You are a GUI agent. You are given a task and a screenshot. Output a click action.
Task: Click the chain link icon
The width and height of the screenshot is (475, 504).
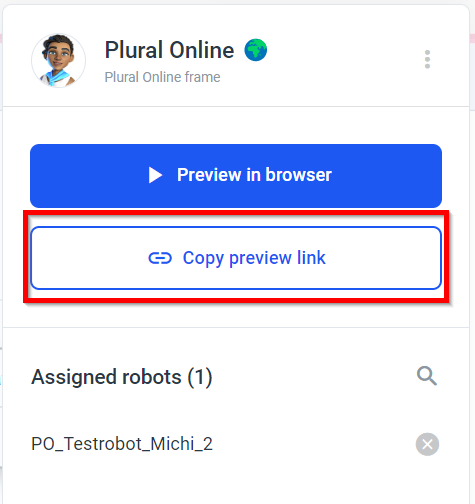coord(160,258)
